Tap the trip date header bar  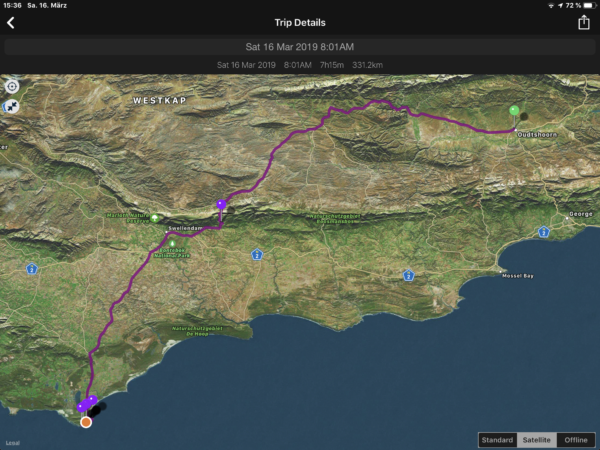click(x=299, y=46)
